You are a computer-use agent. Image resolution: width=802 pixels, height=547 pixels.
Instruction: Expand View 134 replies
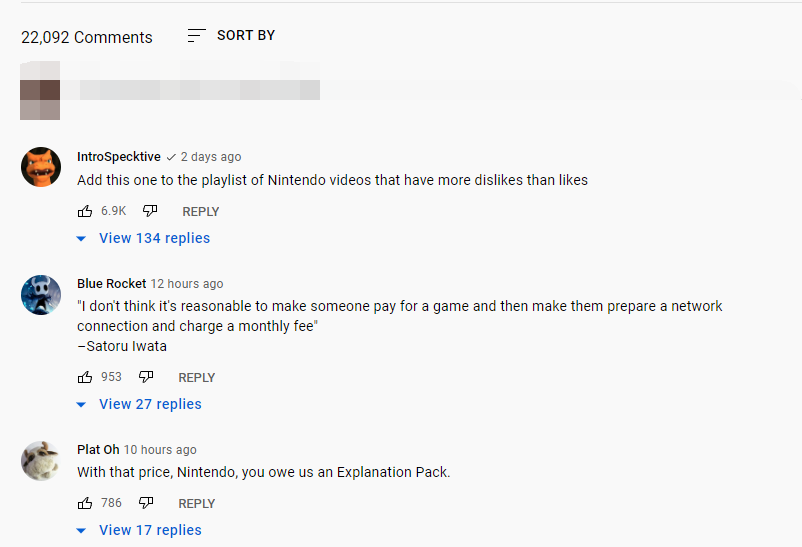(154, 238)
